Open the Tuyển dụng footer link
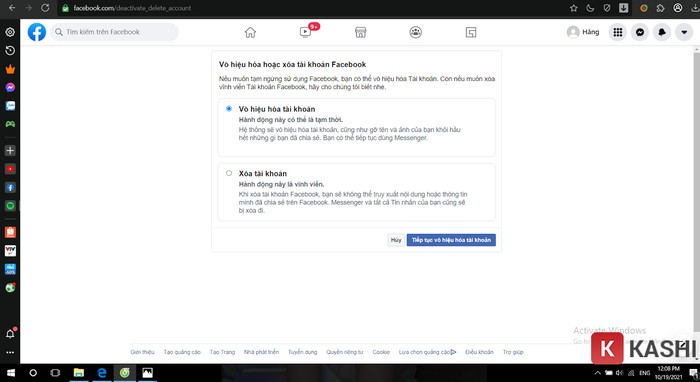Image resolution: width=700 pixels, height=382 pixels. coord(303,352)
